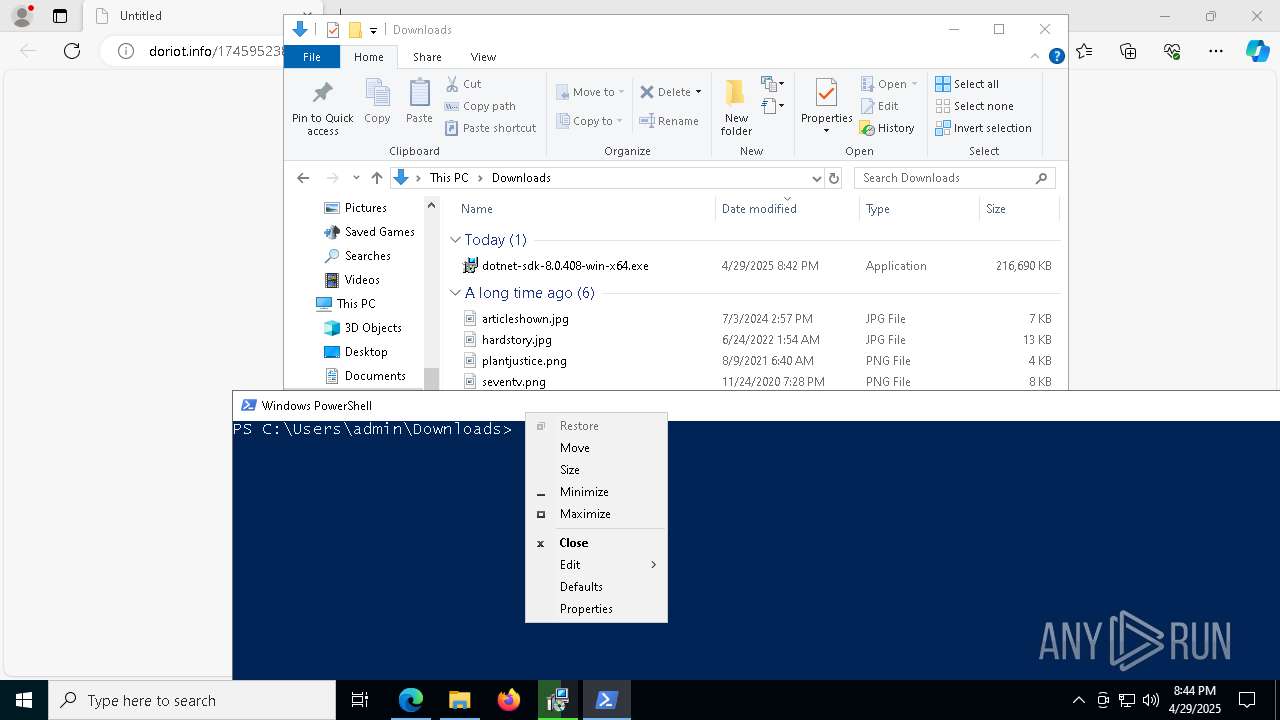The width and height of the screenshot is (1280, 720).
Task: Choose Close in PowerShell context menu
Action: (x=596, y=543)
